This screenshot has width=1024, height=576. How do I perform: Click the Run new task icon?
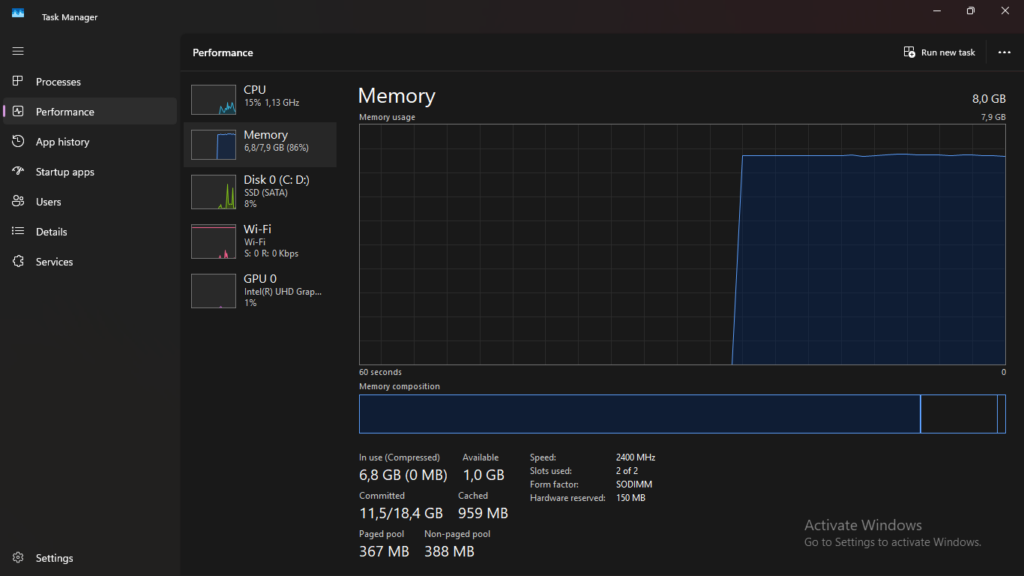pyautogui.click(x=909, y=52)
